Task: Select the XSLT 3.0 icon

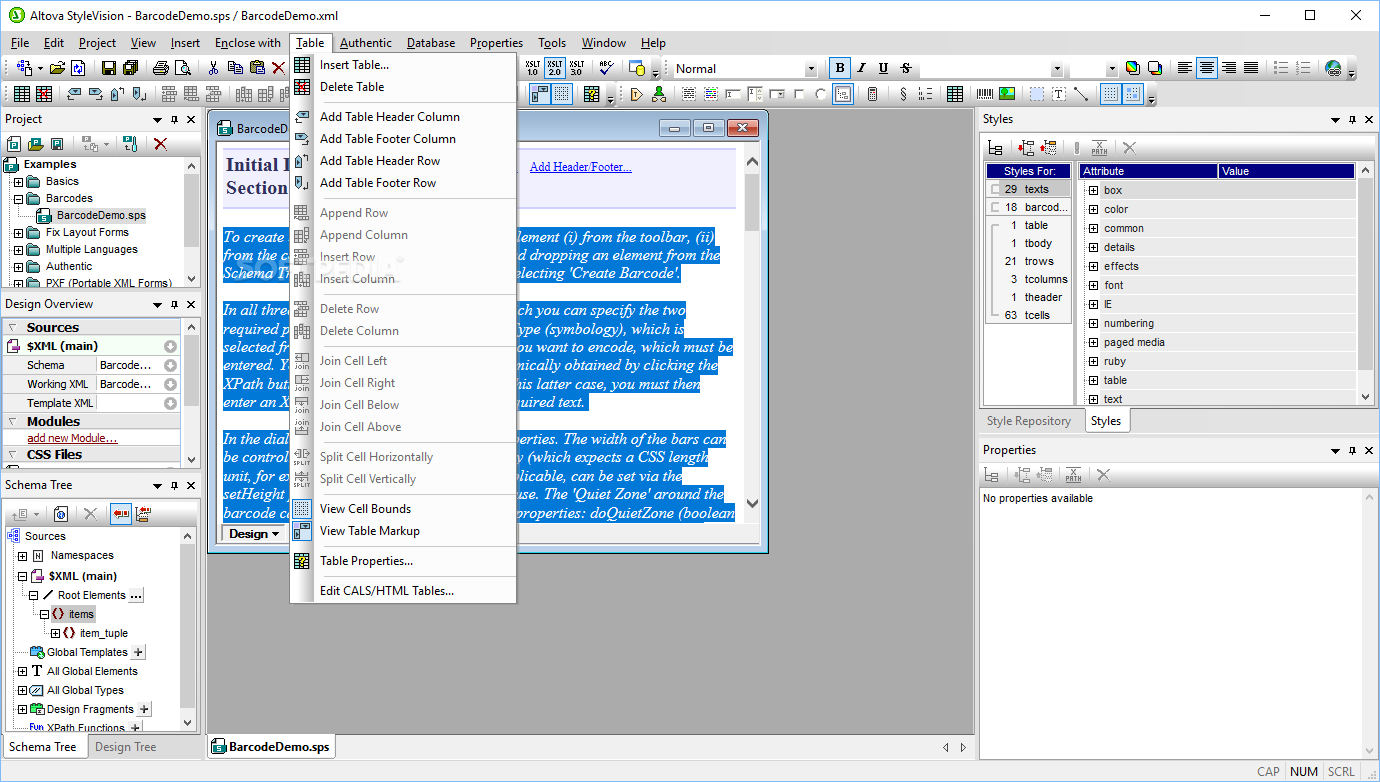Action: (x=576, y=68)
